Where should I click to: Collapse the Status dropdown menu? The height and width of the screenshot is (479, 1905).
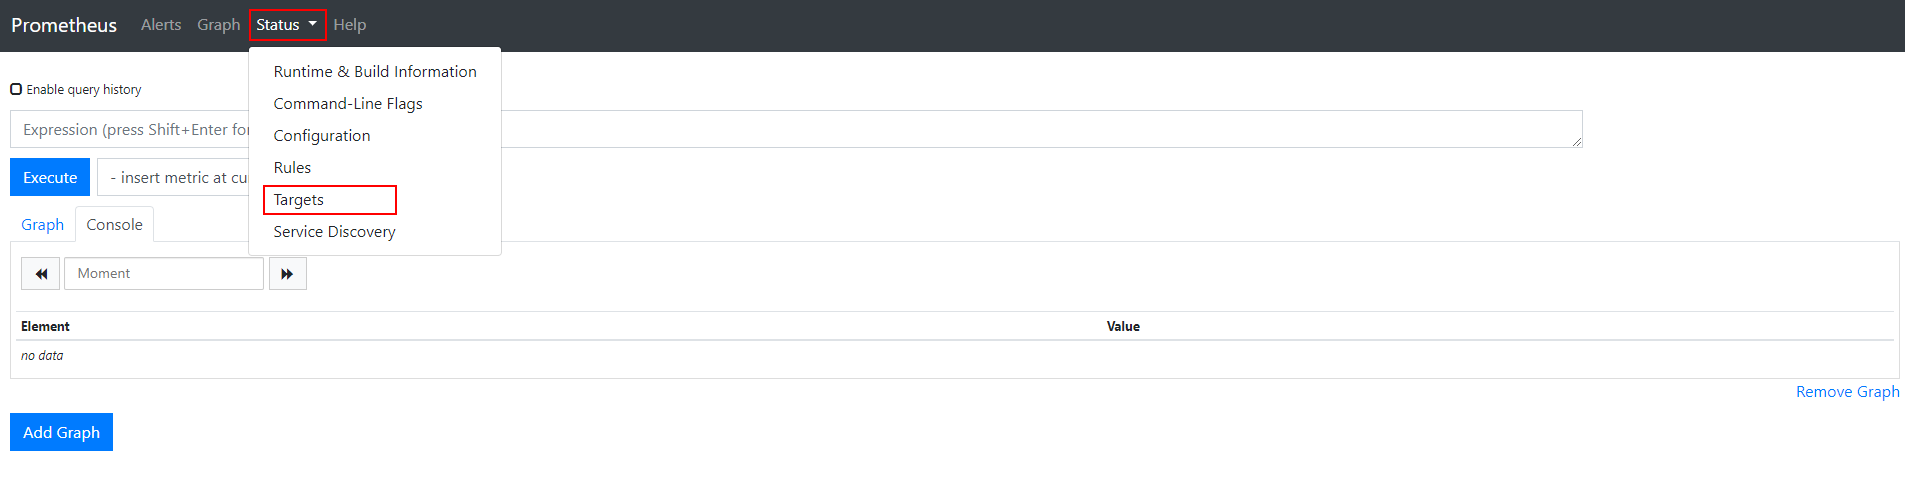287,25
